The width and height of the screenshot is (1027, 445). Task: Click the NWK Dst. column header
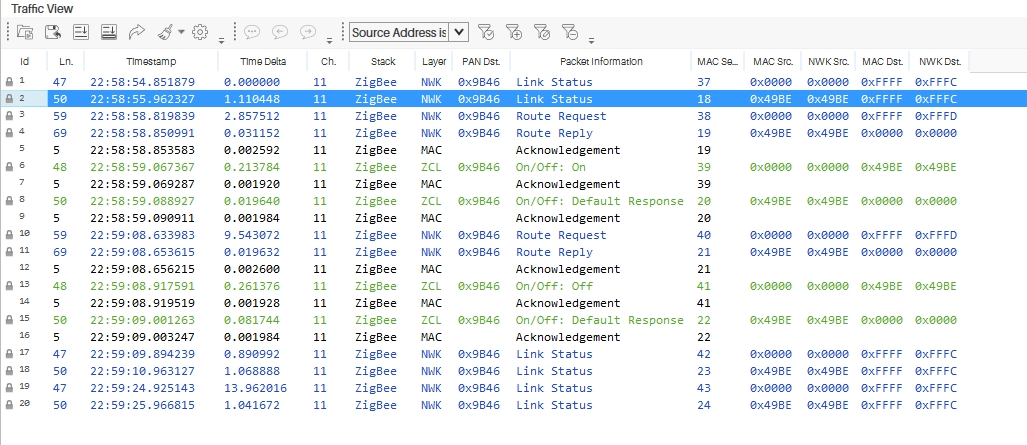[939, 62]
